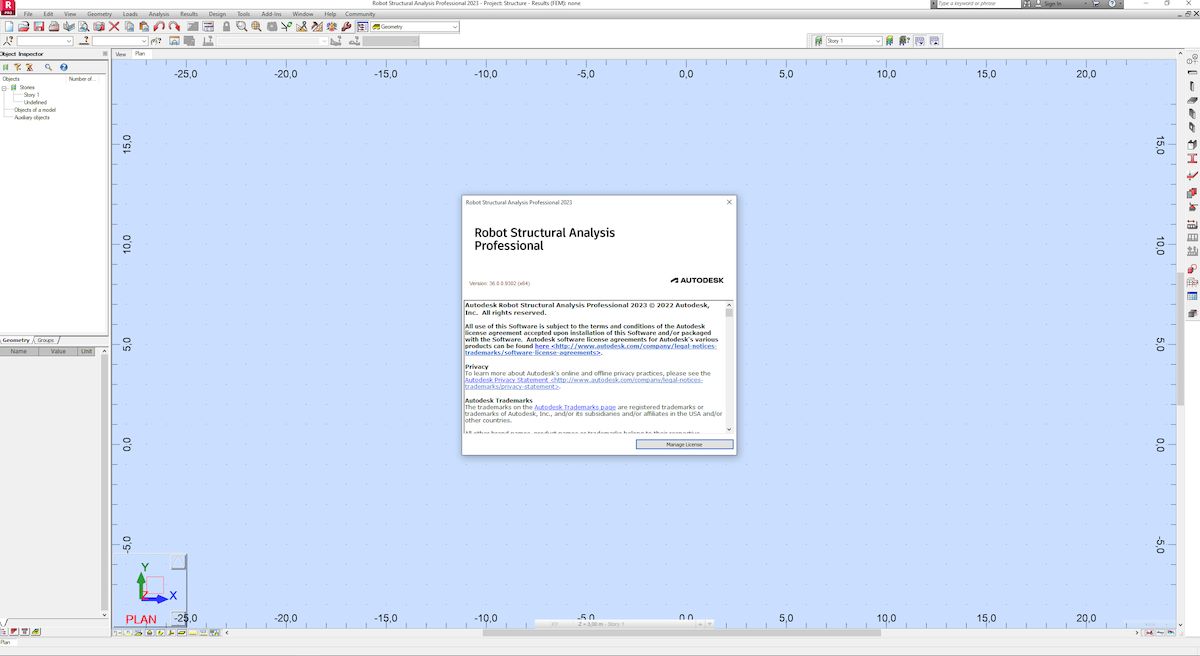Click the Save floppy disk icon
The image size is (1200, 656).
click(38, 26)
